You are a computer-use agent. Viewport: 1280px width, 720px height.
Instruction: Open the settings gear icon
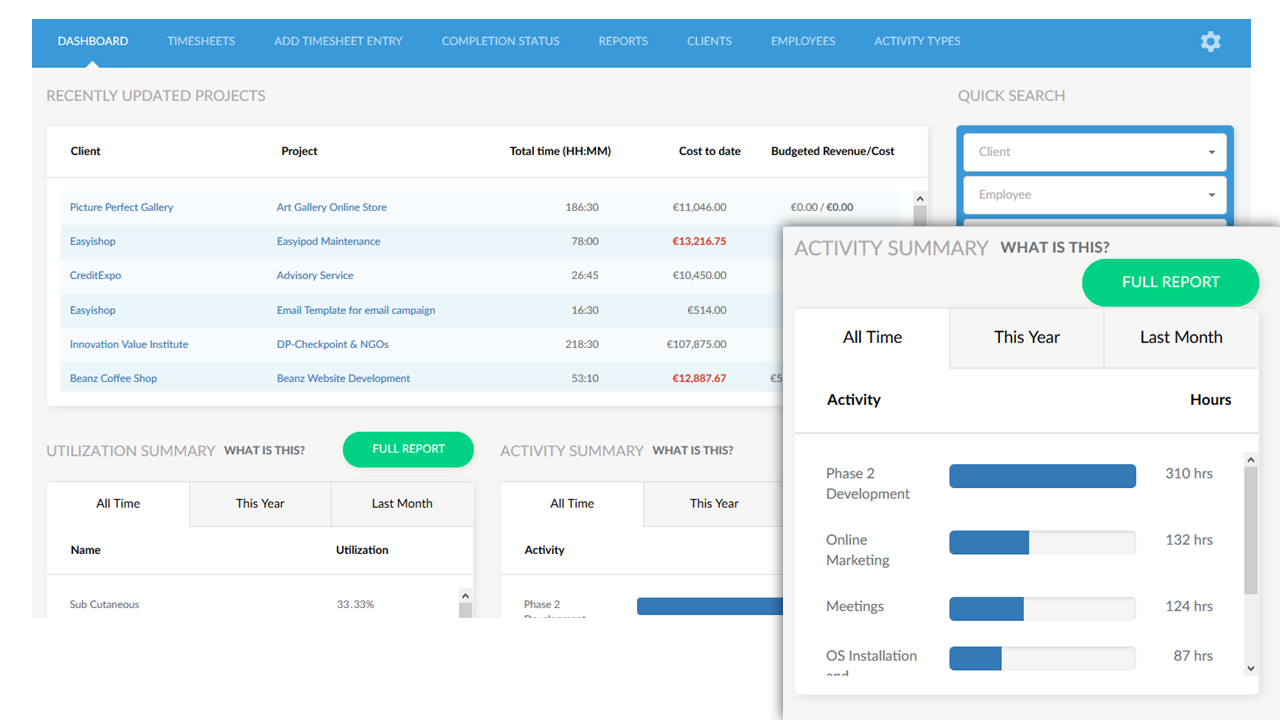click(1210, 42)
